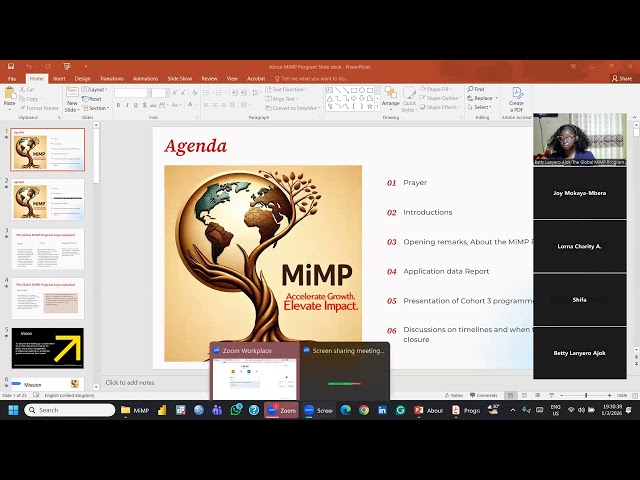Click Find in Editing group

476,89
